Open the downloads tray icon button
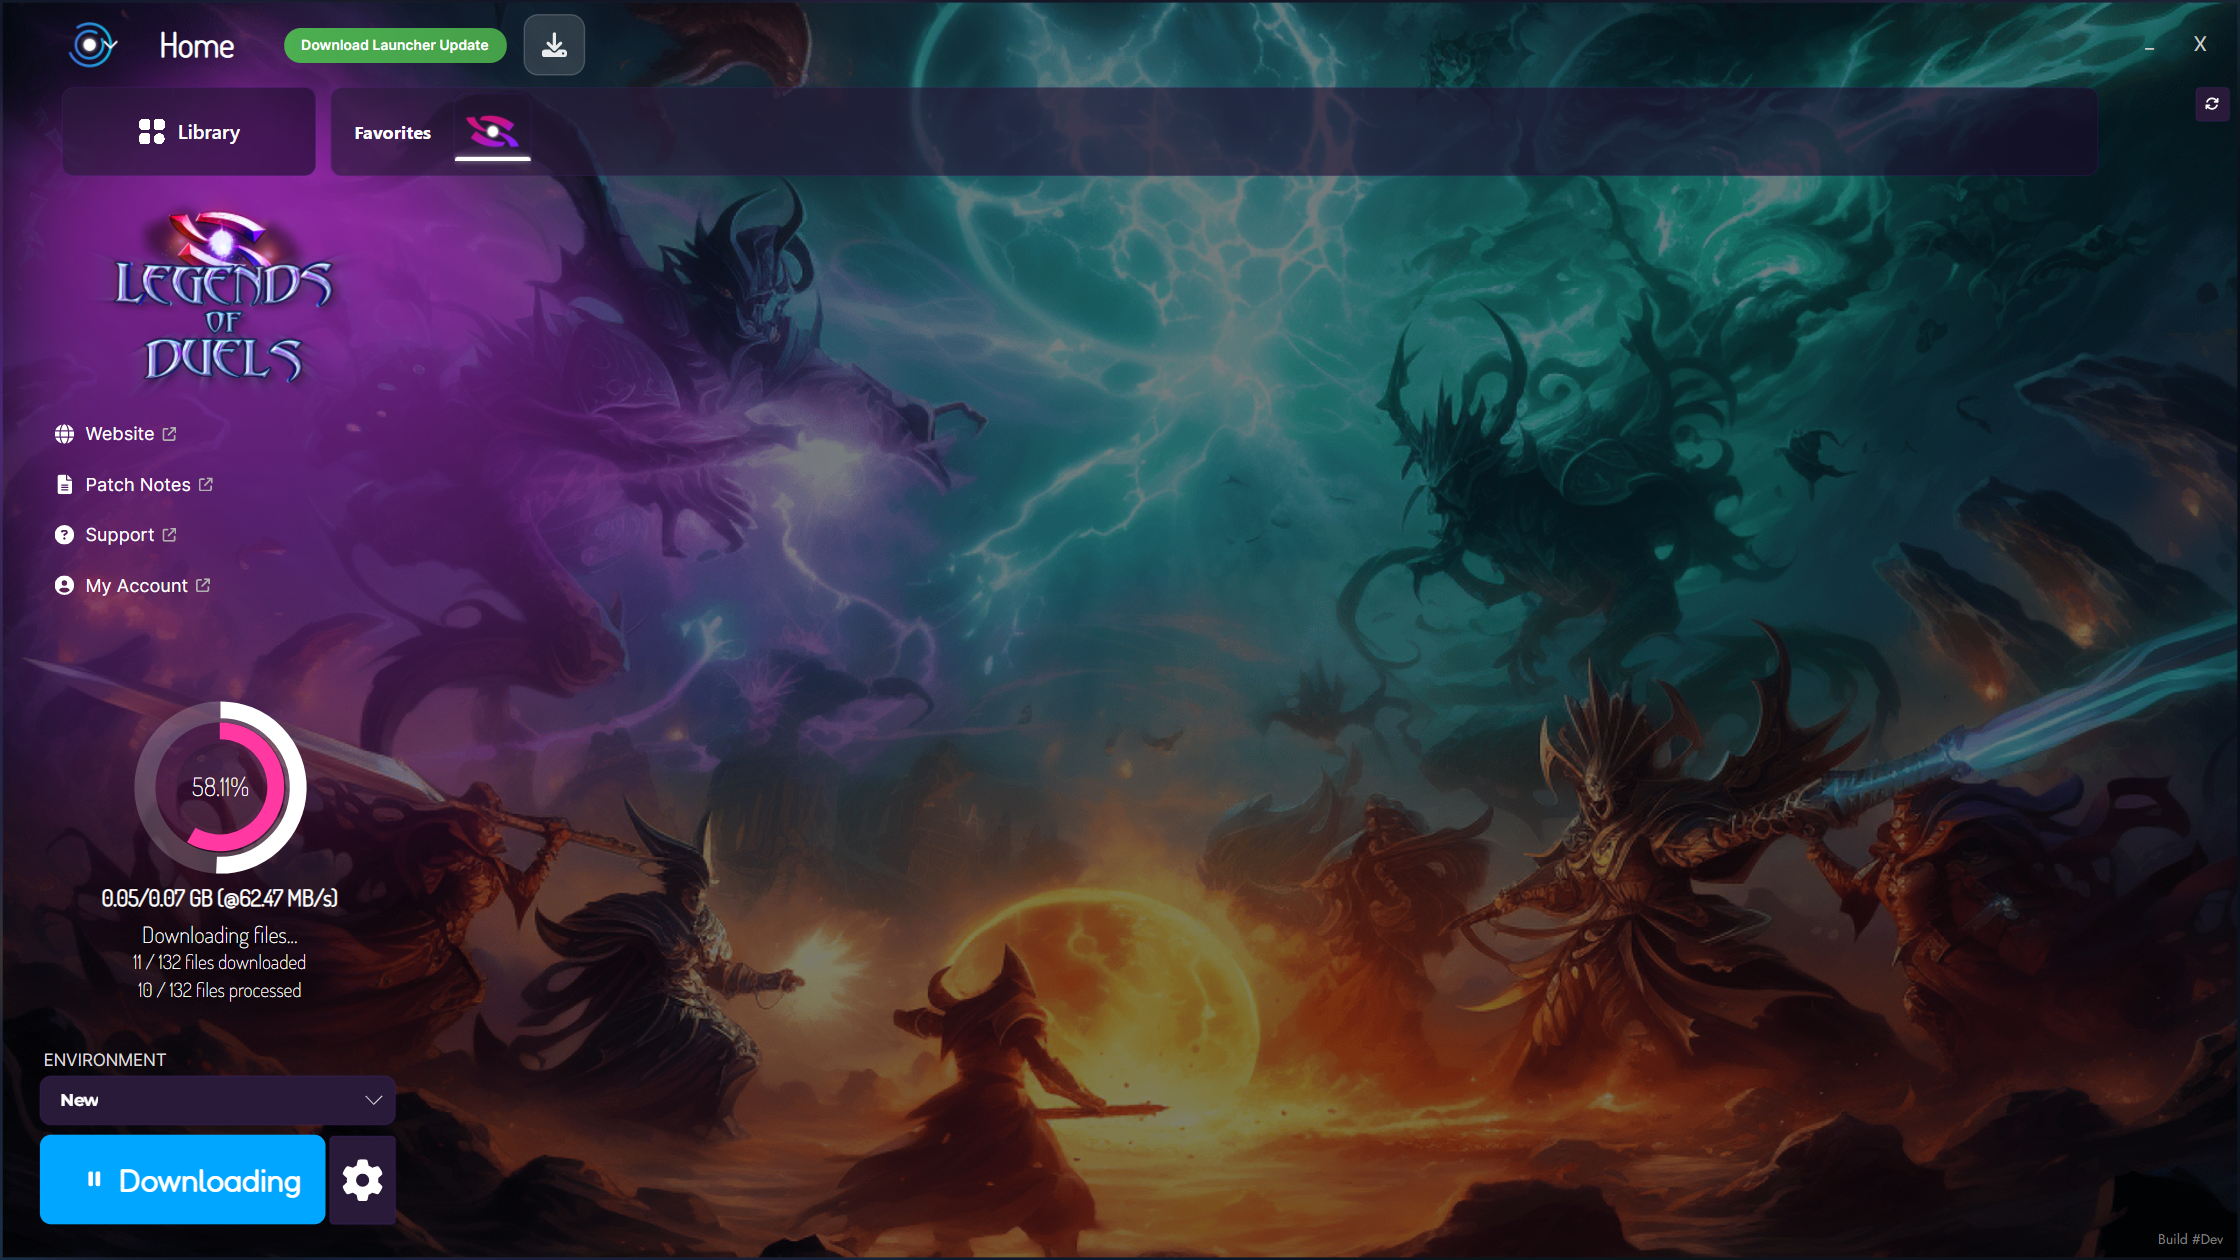The image size is (2240, 1260). pyautogui.click(x=554, y=45)
